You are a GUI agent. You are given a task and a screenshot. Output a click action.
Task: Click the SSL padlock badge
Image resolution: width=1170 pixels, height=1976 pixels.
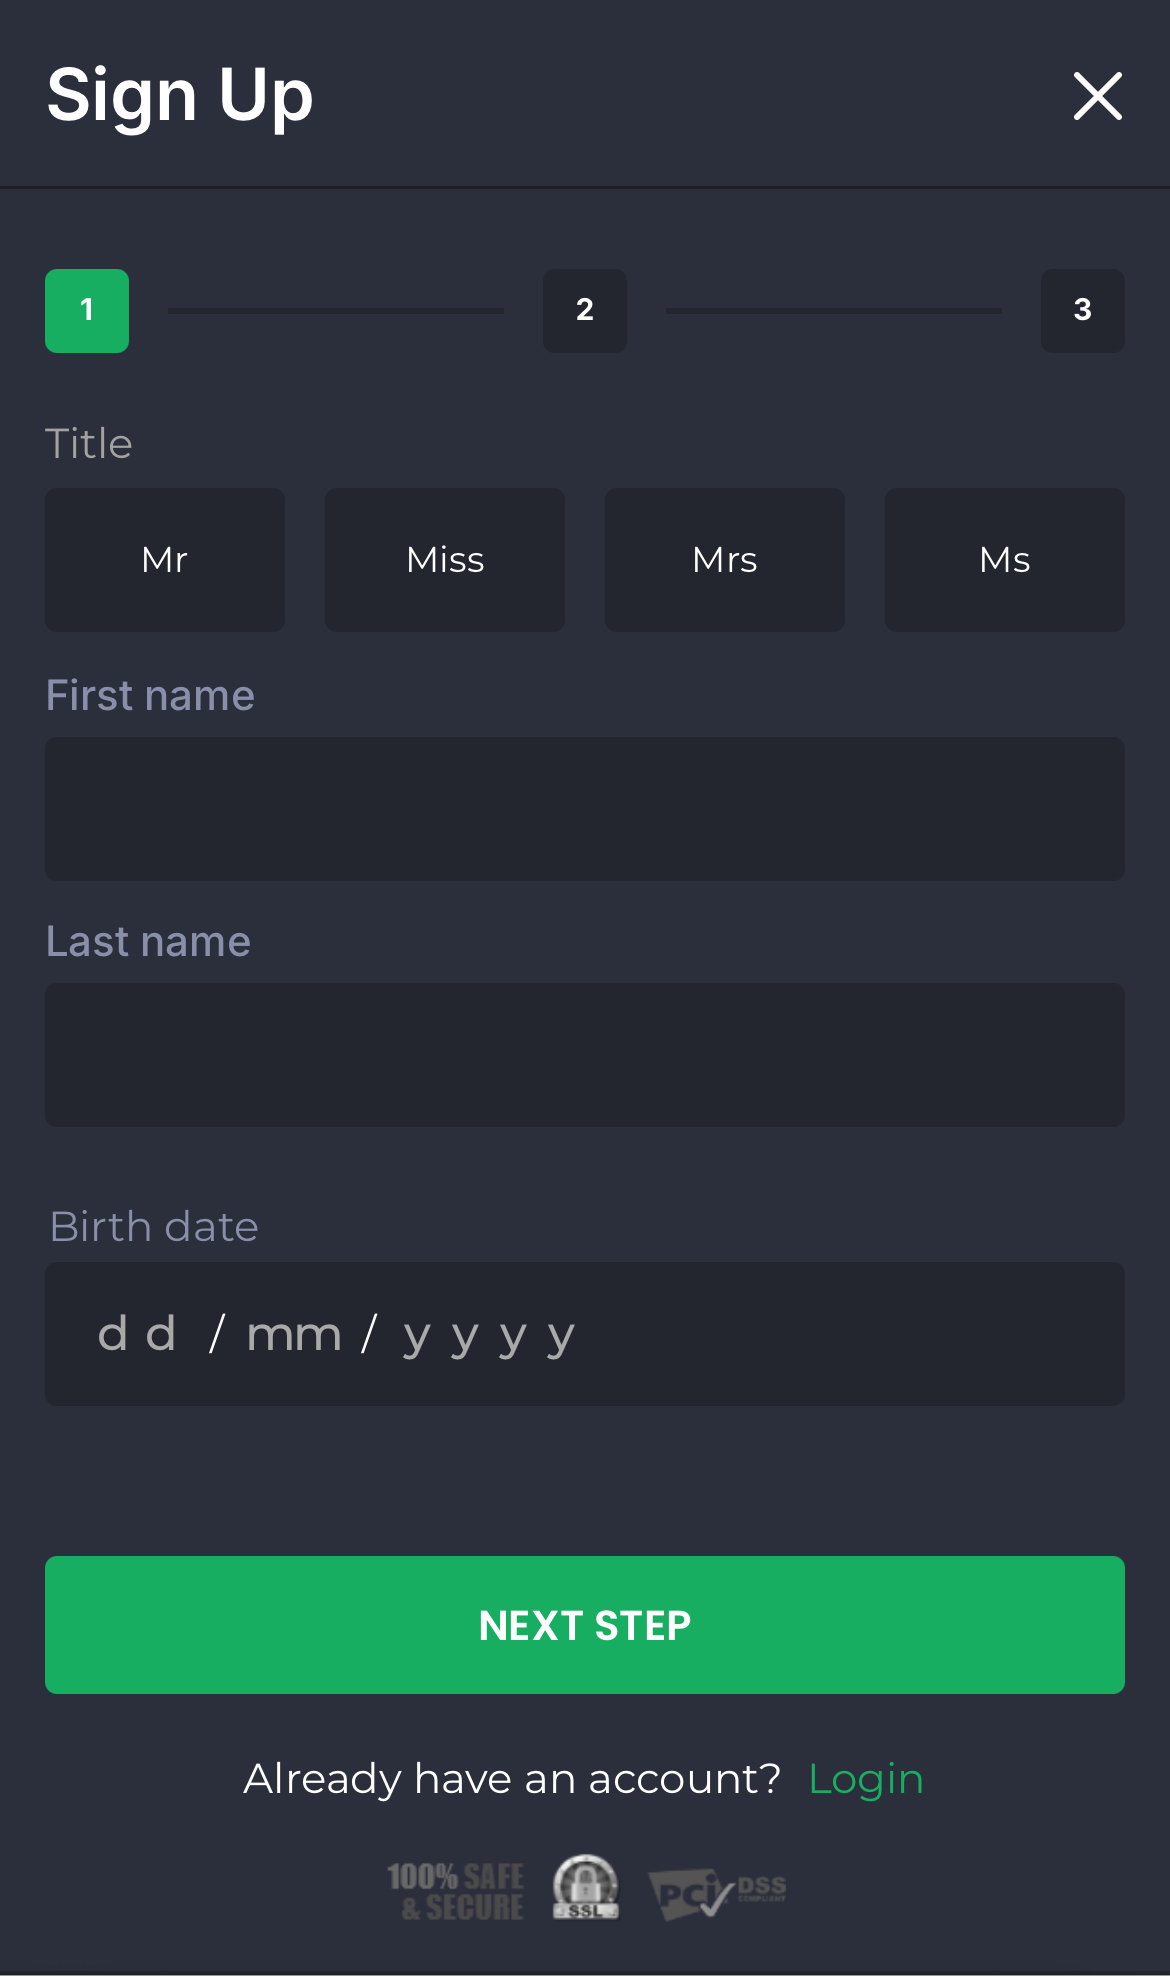pos(586,1887)
